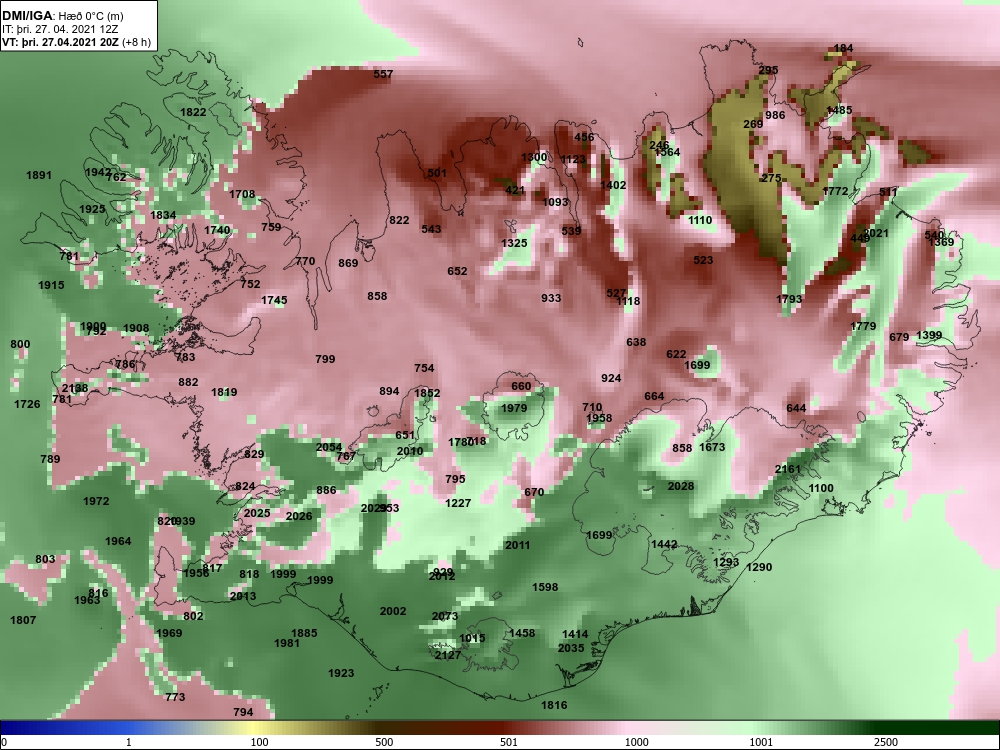Click the map value 1726

click(x=27, y=404)
